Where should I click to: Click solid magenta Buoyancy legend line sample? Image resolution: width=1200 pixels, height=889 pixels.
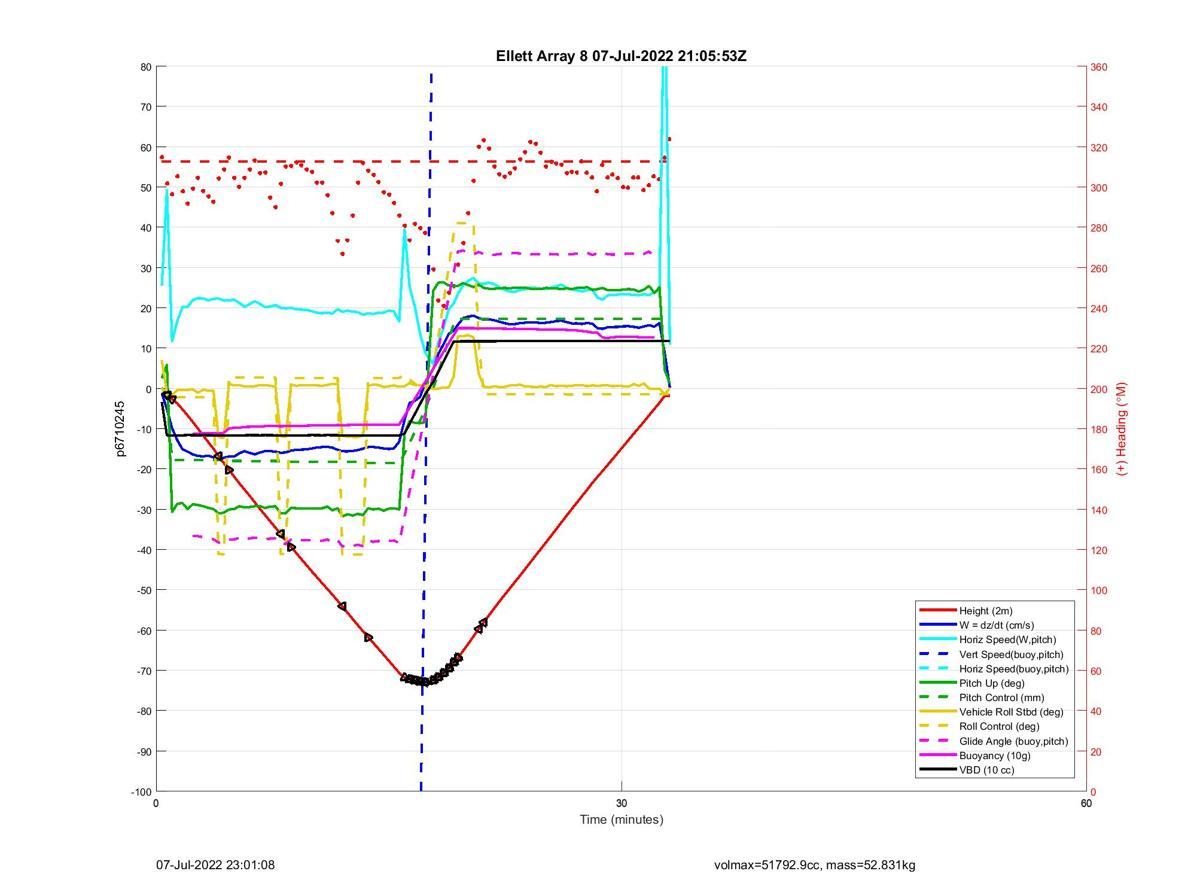tap(937, 755)
